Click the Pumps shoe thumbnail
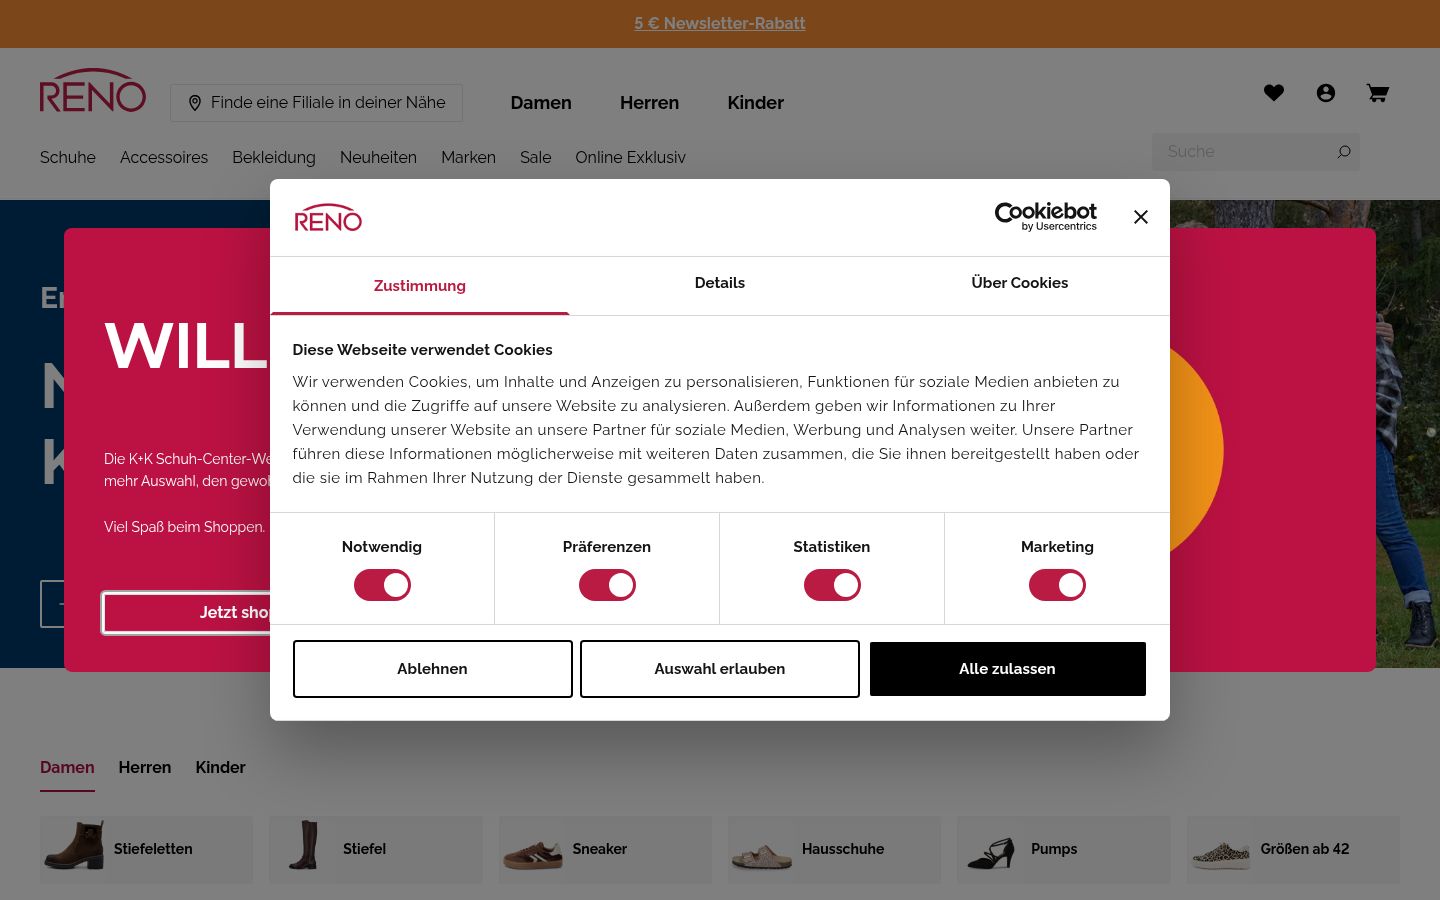 click(x=991, y=849)
